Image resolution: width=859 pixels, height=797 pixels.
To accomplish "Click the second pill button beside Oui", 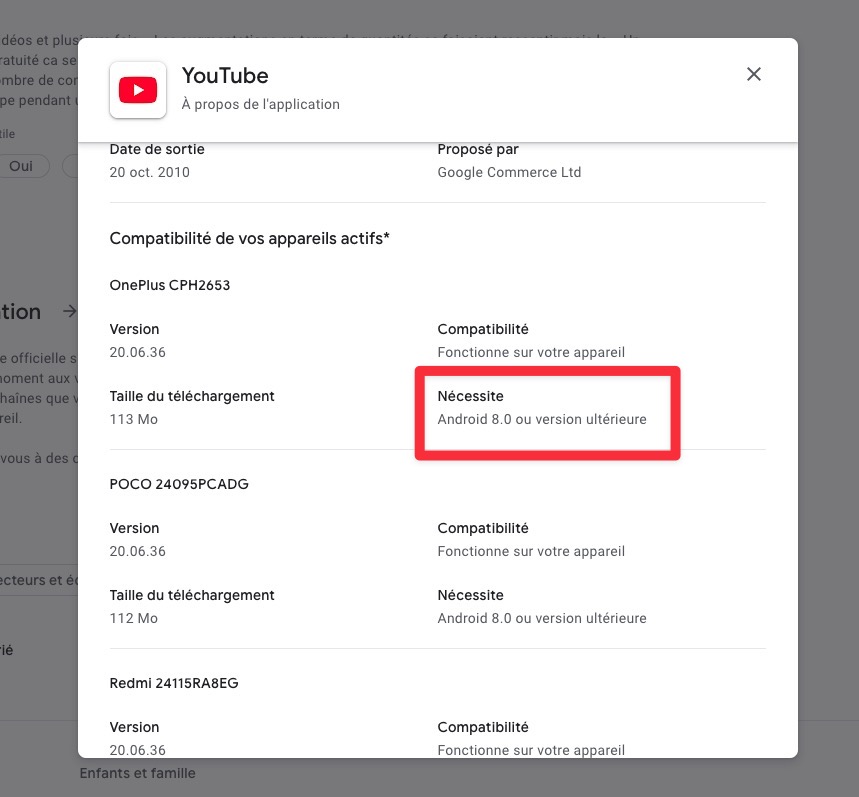I will coord(71,166).
